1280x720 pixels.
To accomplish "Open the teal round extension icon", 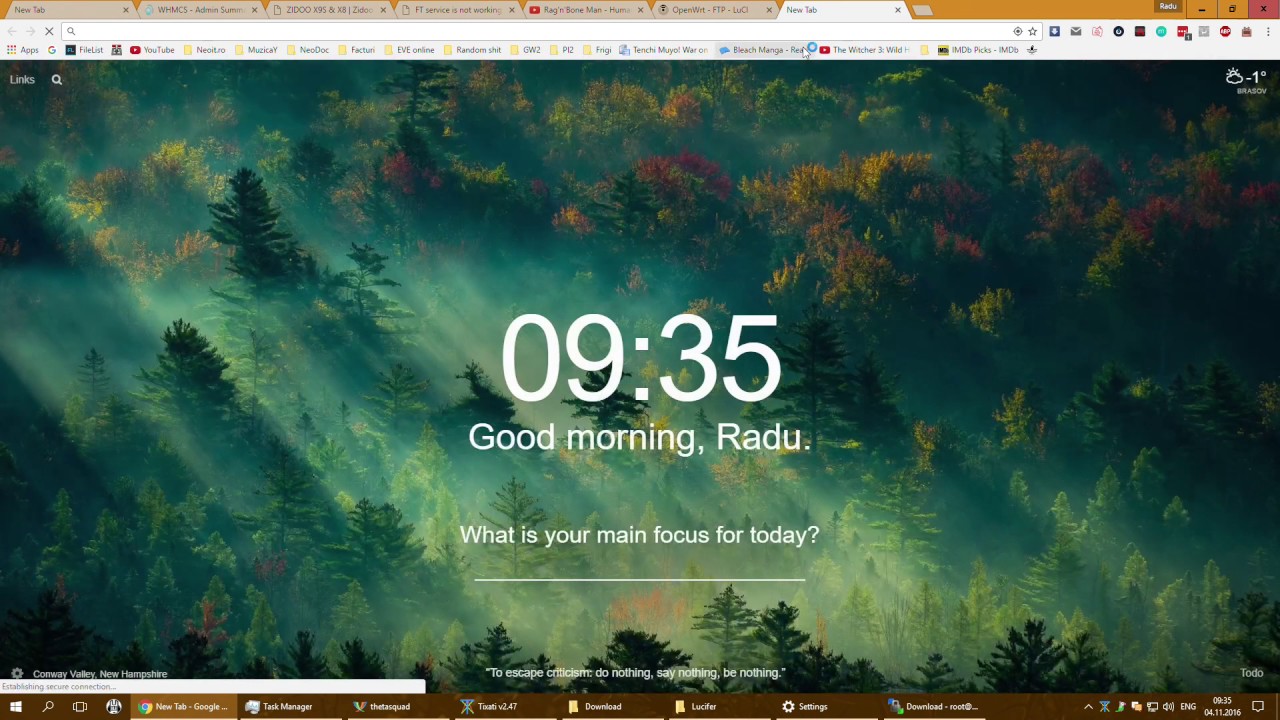I will [1161, 31].
